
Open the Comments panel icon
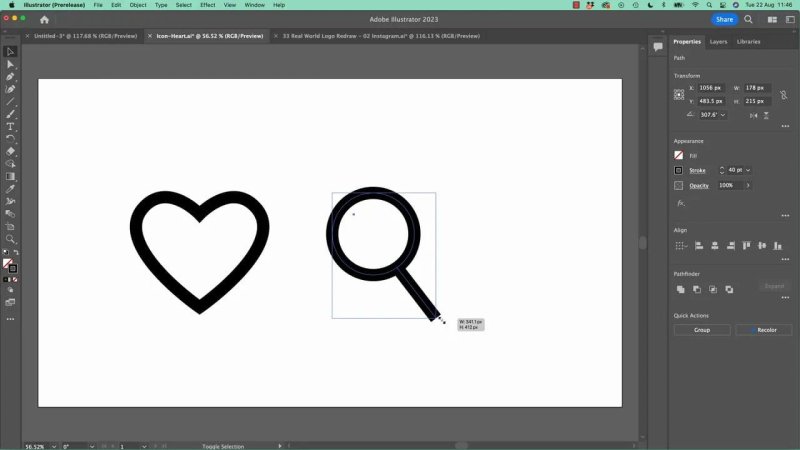[658, 47]
